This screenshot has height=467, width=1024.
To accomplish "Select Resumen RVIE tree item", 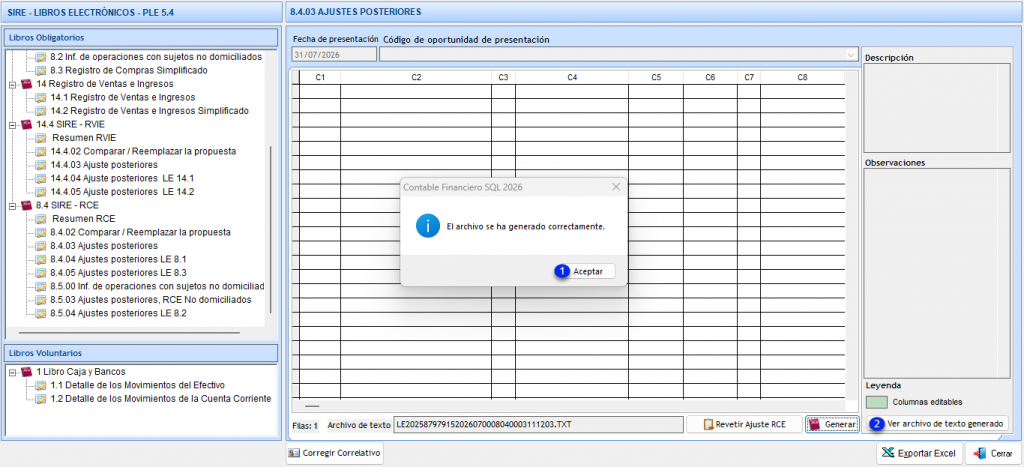I will pos(83,138).
